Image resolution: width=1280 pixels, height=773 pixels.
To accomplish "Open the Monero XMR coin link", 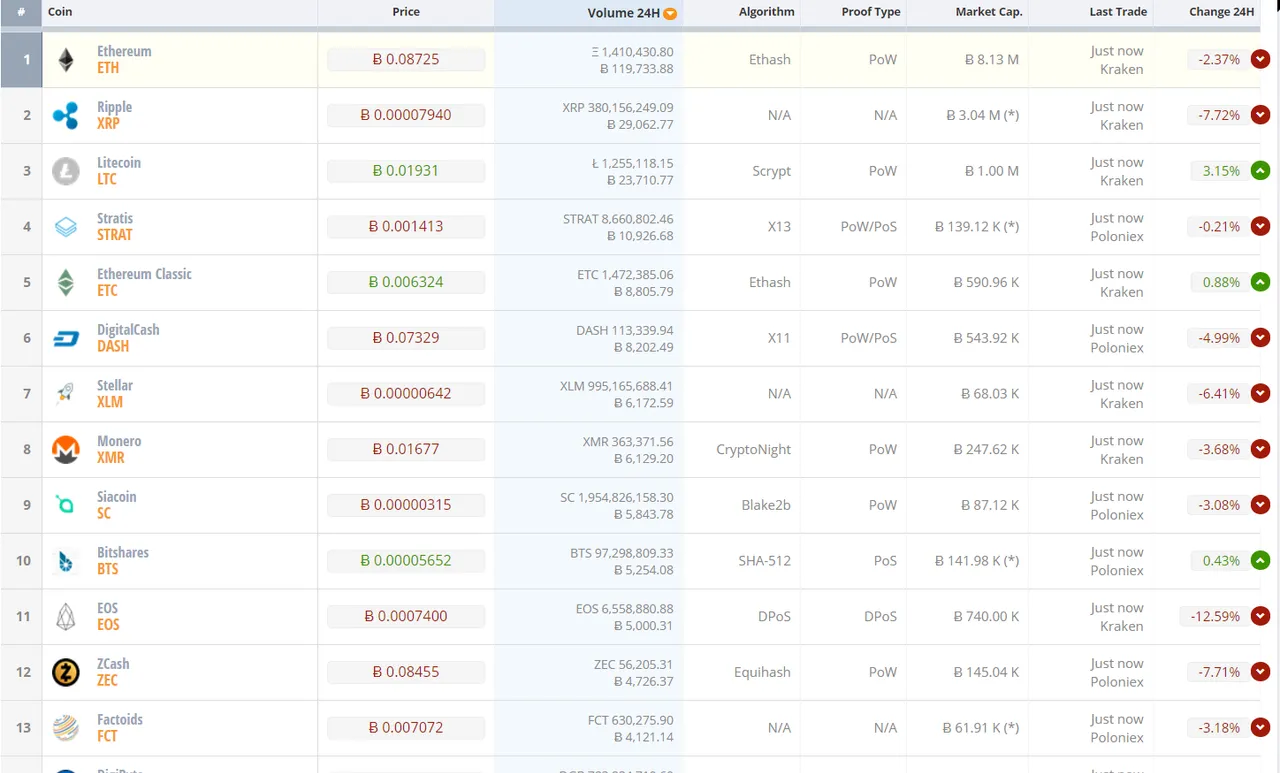I will [x=119, y=450].
